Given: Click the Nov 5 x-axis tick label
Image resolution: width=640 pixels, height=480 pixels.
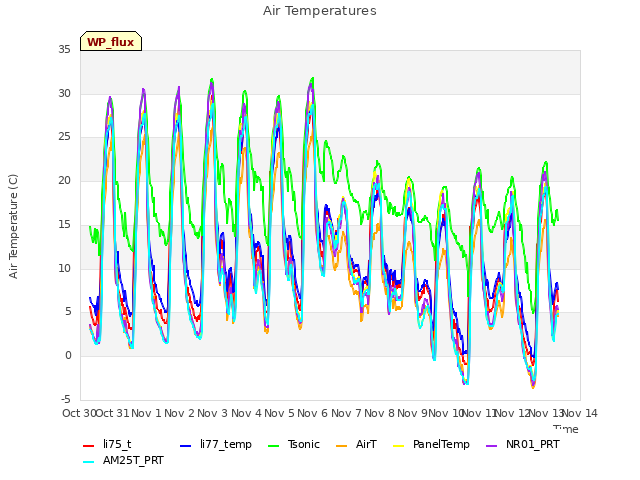Looking at the screenshot, I should [279, 413].
